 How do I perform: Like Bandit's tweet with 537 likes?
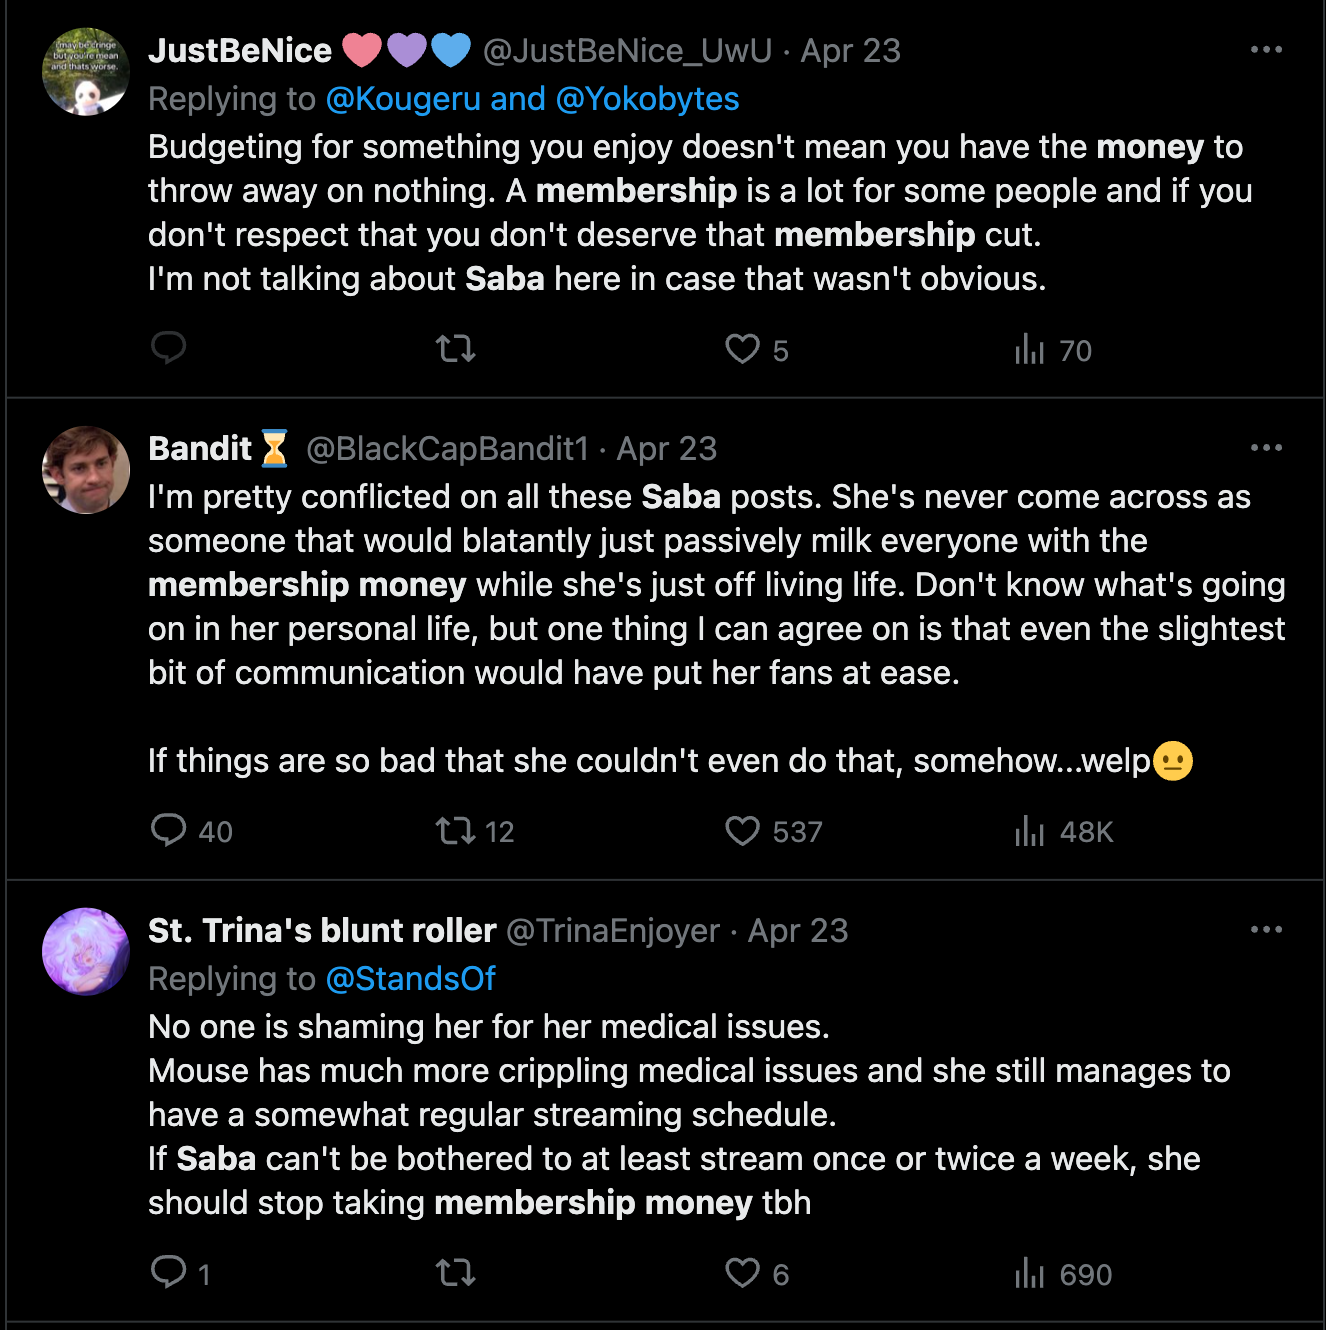[774, 830]
